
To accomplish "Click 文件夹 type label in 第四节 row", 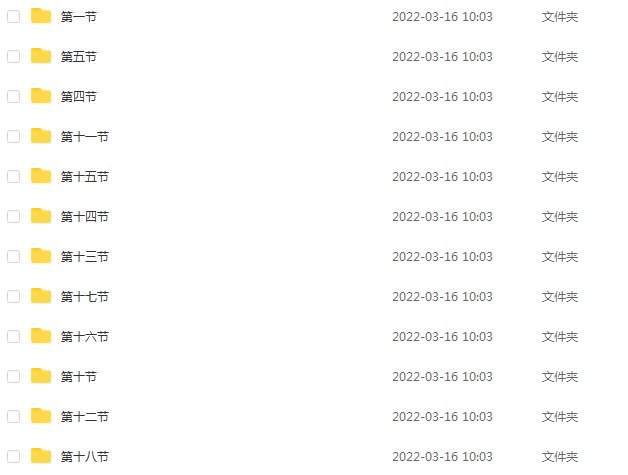I will [560, 97].
